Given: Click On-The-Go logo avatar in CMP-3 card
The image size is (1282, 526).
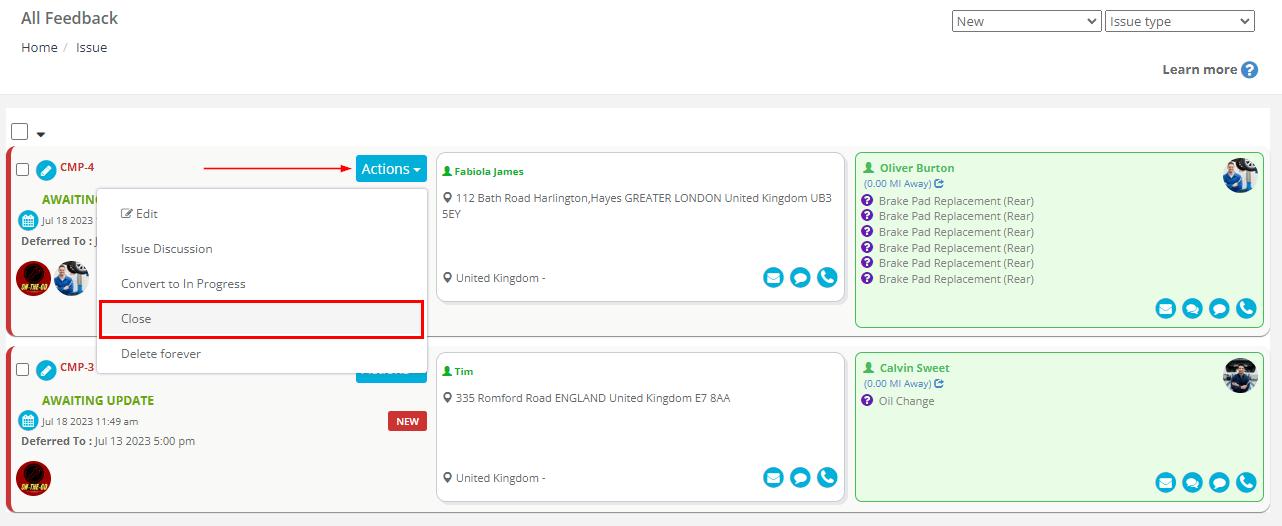Looking at the screenshot, I should 34,478.
